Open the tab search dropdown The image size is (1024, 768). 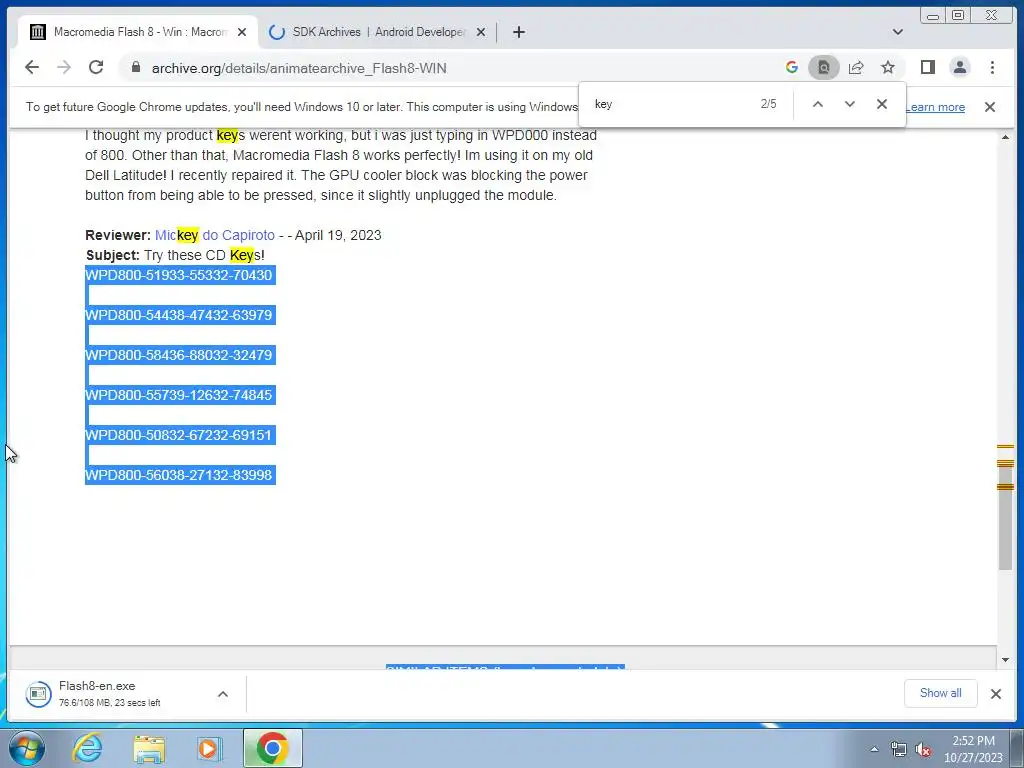[898, 32]
